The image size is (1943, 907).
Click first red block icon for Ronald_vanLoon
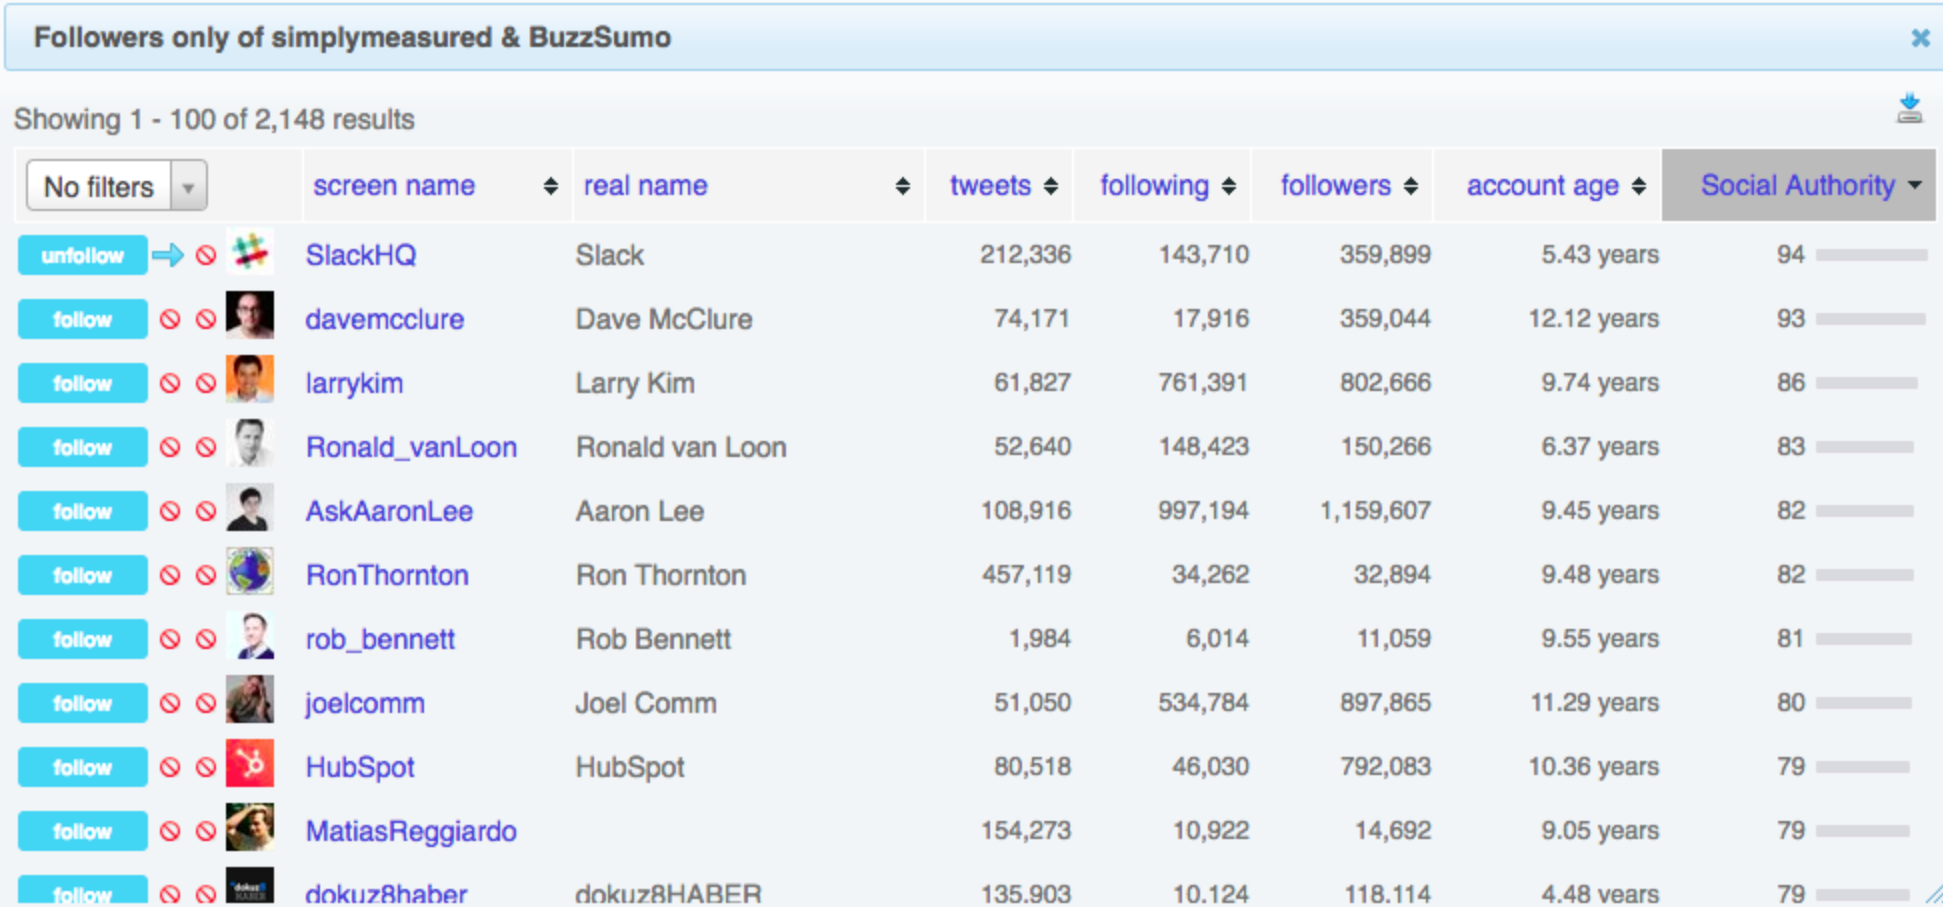point(170,447)
